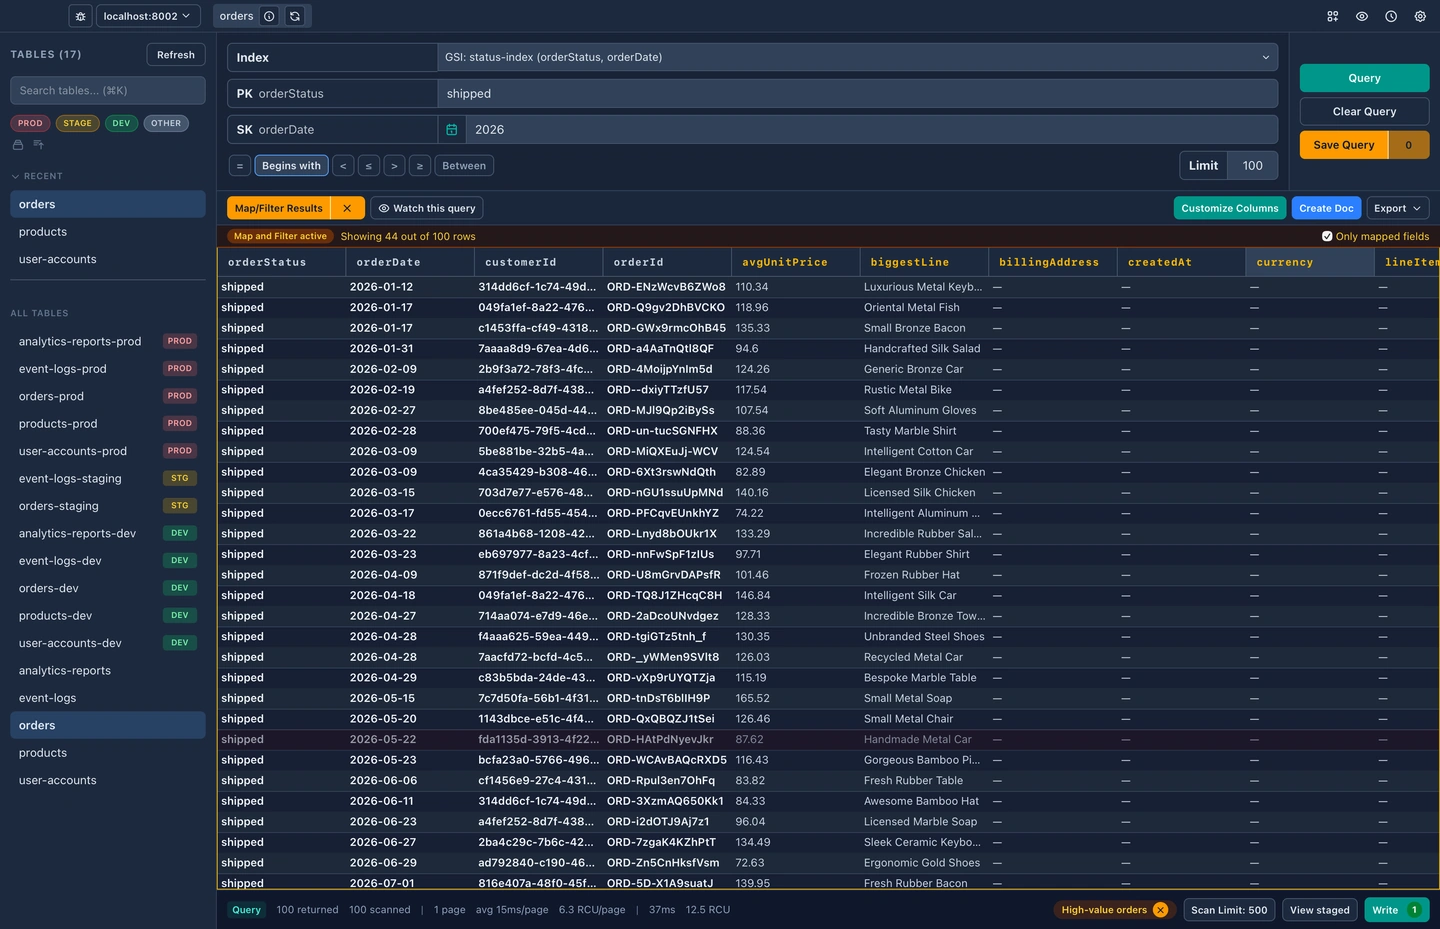Click the Write button in the status bar
The image size is (1440, 929).
pos(1396,910)
